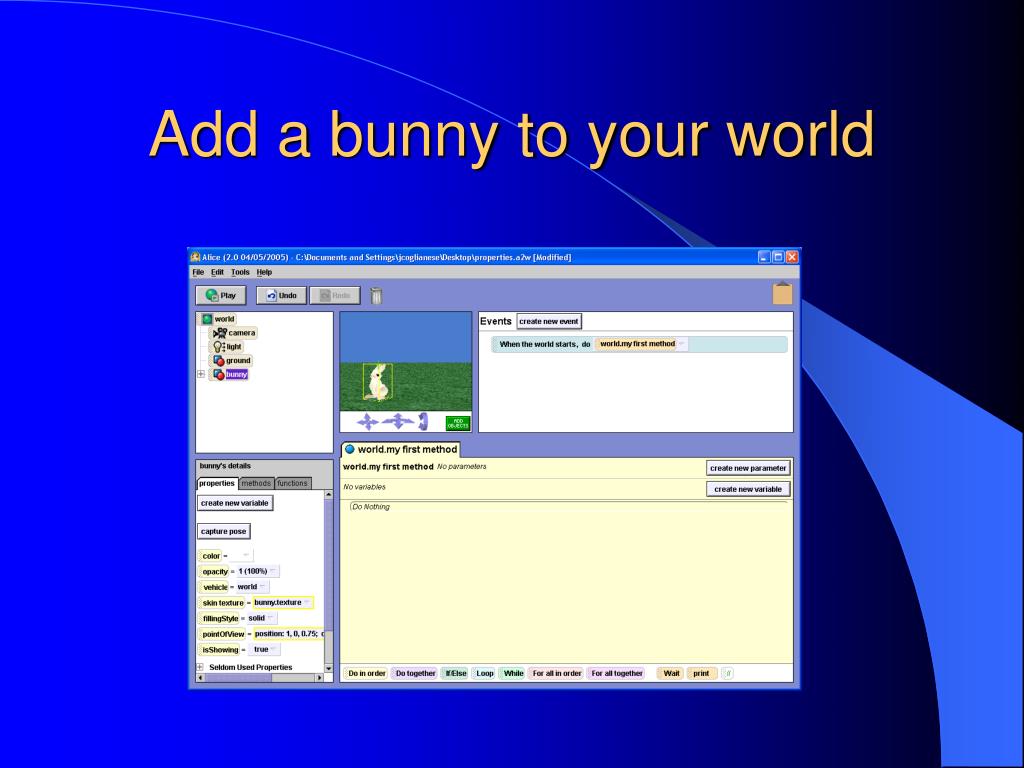
Task: Switch to the properties tab
Action: tap(217, 483)
